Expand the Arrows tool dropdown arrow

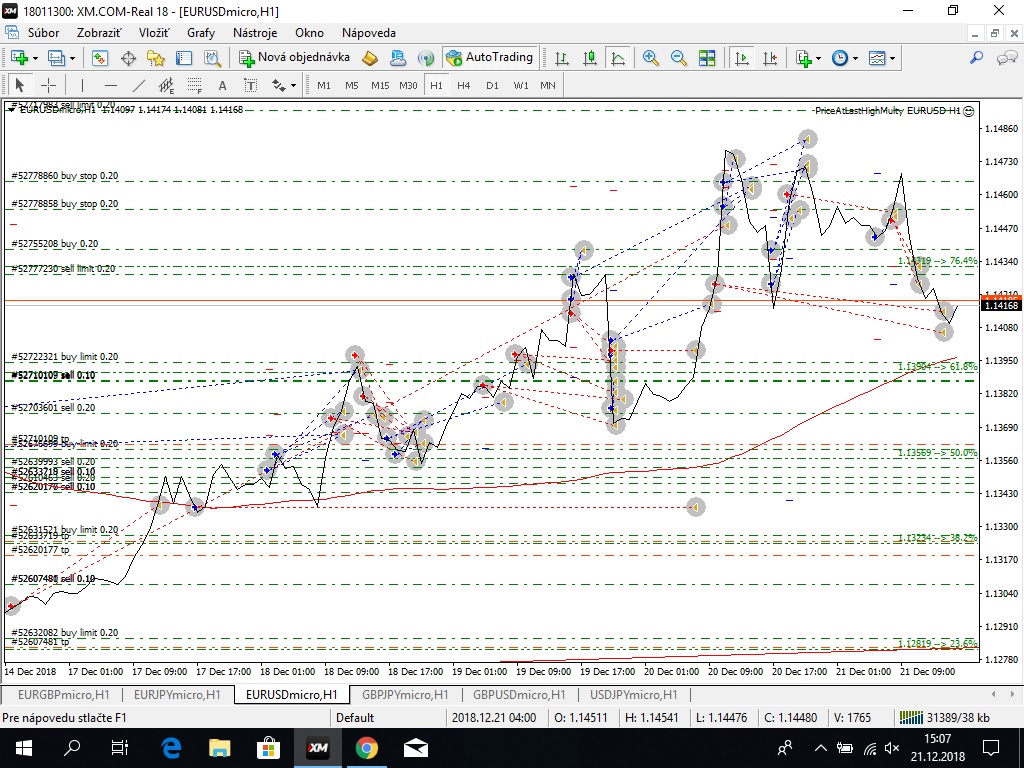pos(293,86)
